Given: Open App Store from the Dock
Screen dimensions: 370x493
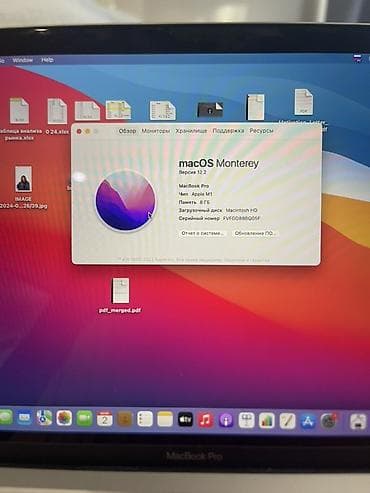Looking at the screenshot, I should click(308, 421).
